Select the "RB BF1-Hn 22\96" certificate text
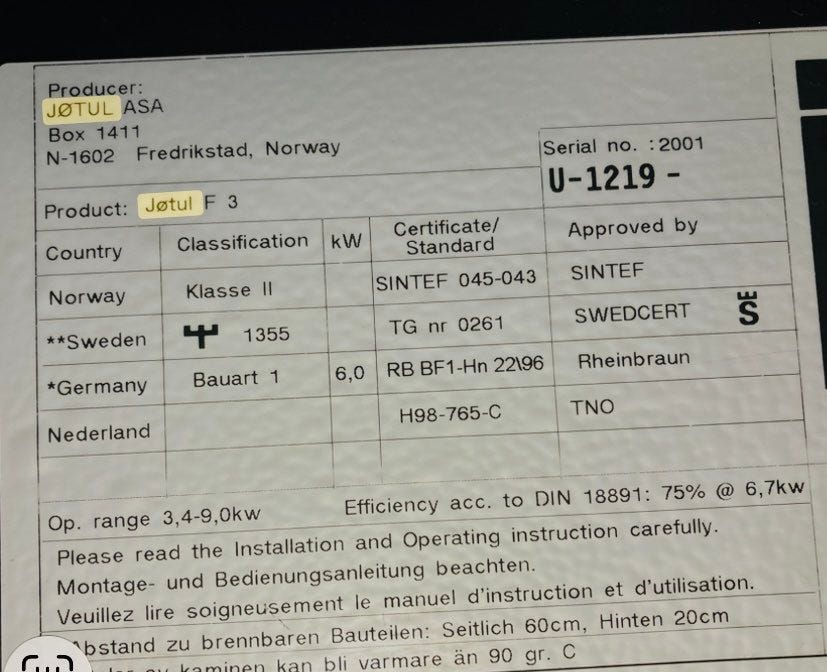 point(465,367)
